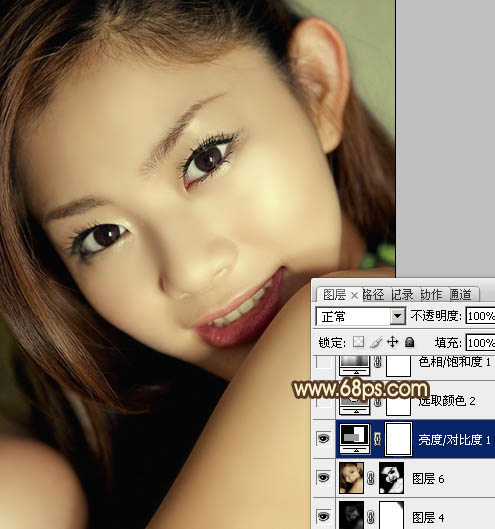Select 图层 6 image thumbnail
Viewport: 495px width, 529px height.
point(351,478)
